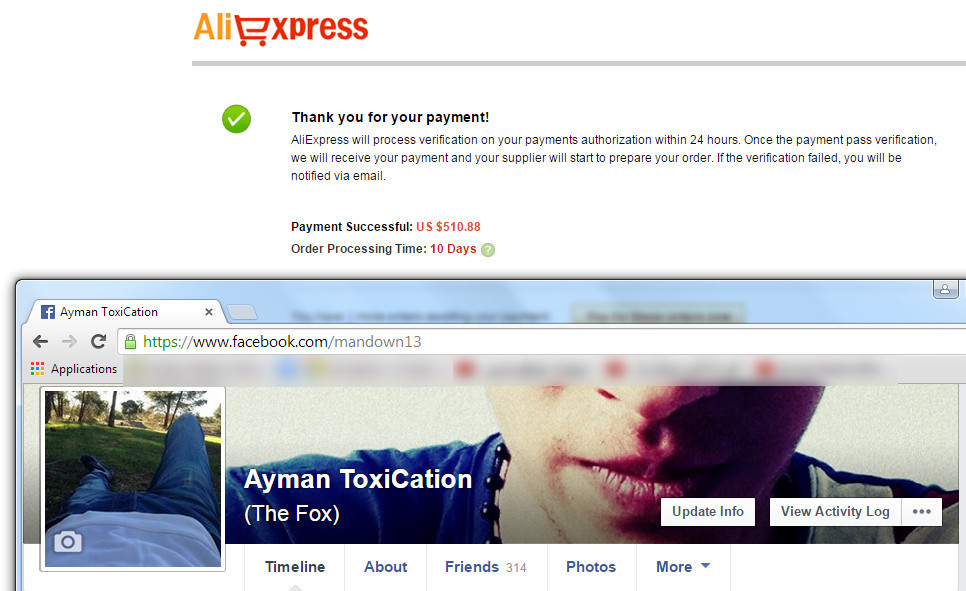Click the AliExpress shopping cart logo

pos(281,28)
